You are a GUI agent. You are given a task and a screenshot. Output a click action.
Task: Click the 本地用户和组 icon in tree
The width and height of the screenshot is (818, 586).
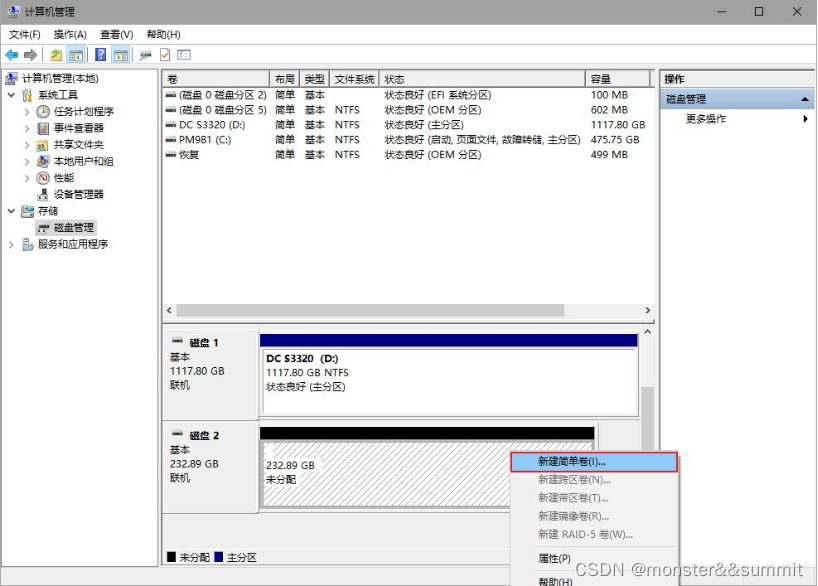coord(43,162)
